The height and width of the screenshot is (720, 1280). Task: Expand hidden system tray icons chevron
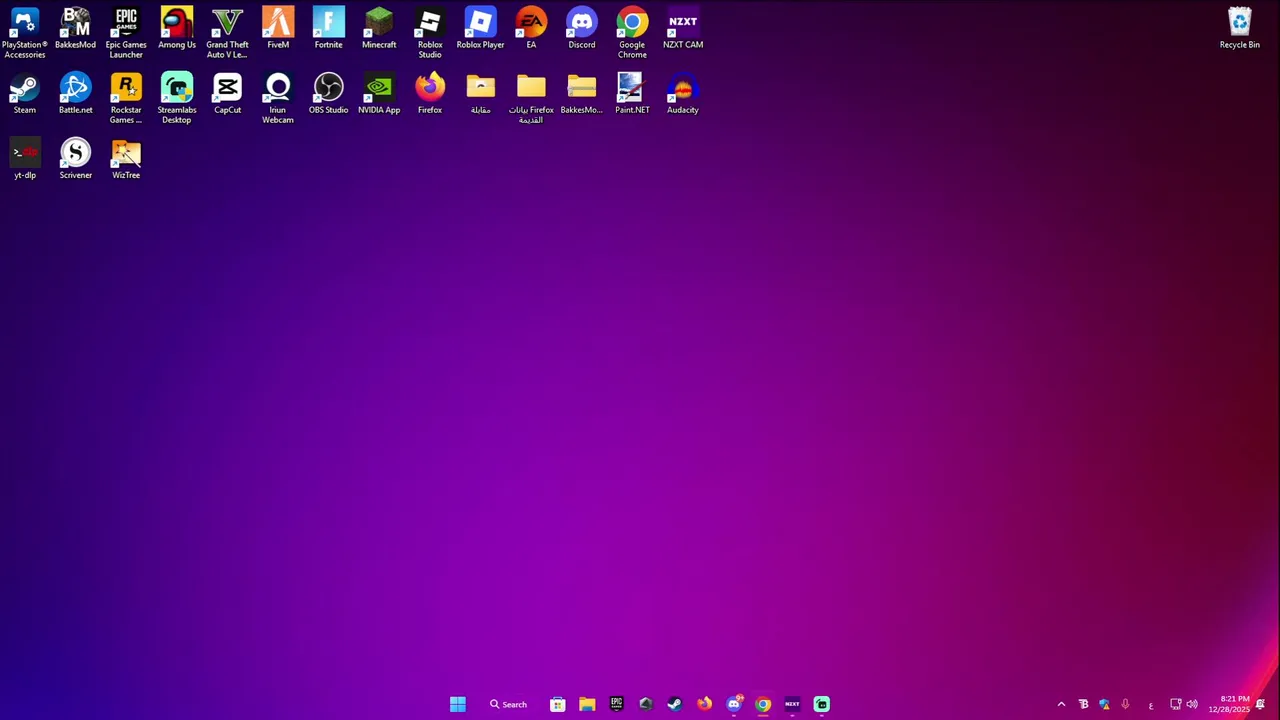[x=1061, y=704]
